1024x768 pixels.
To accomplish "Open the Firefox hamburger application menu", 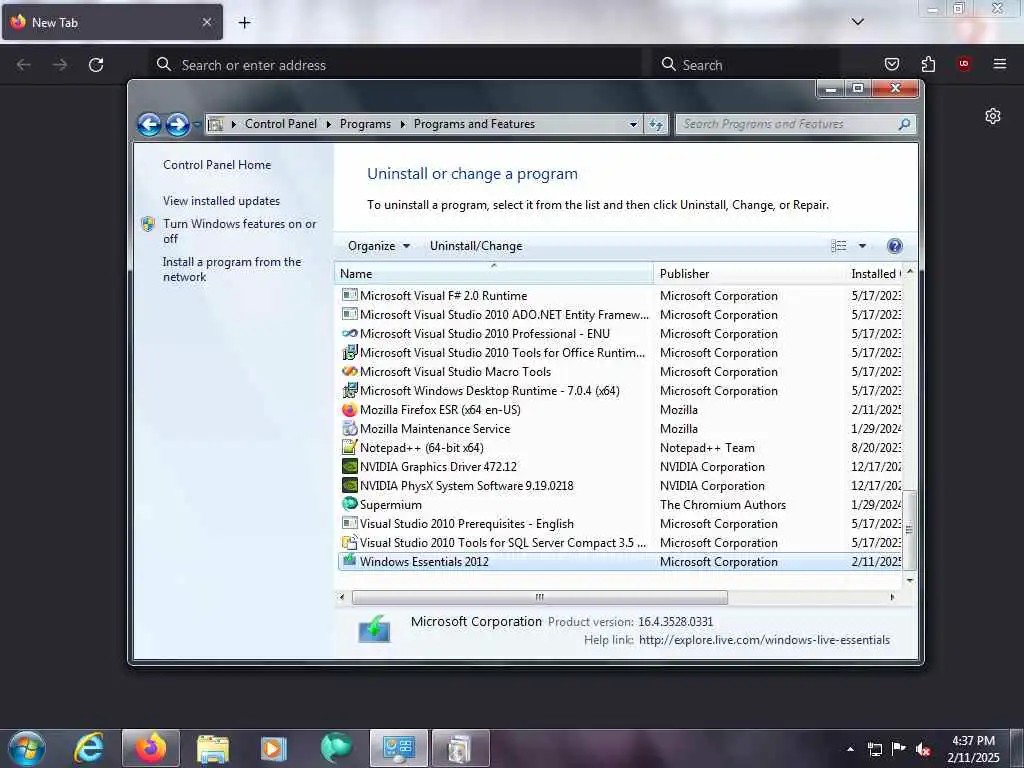I will pyautogui.click(x=999, y=64).
